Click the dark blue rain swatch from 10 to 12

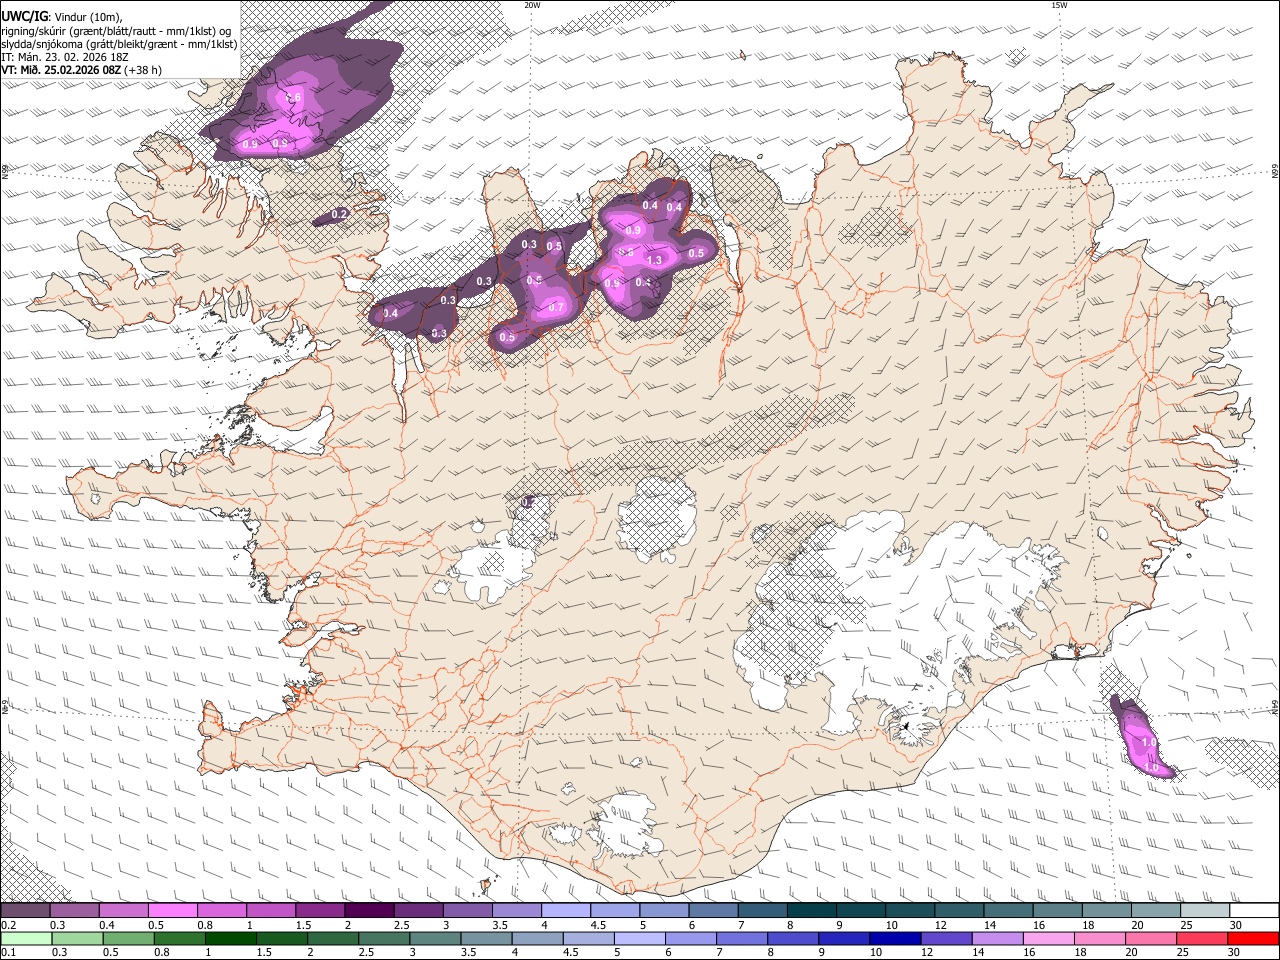[x=894, y=938]
